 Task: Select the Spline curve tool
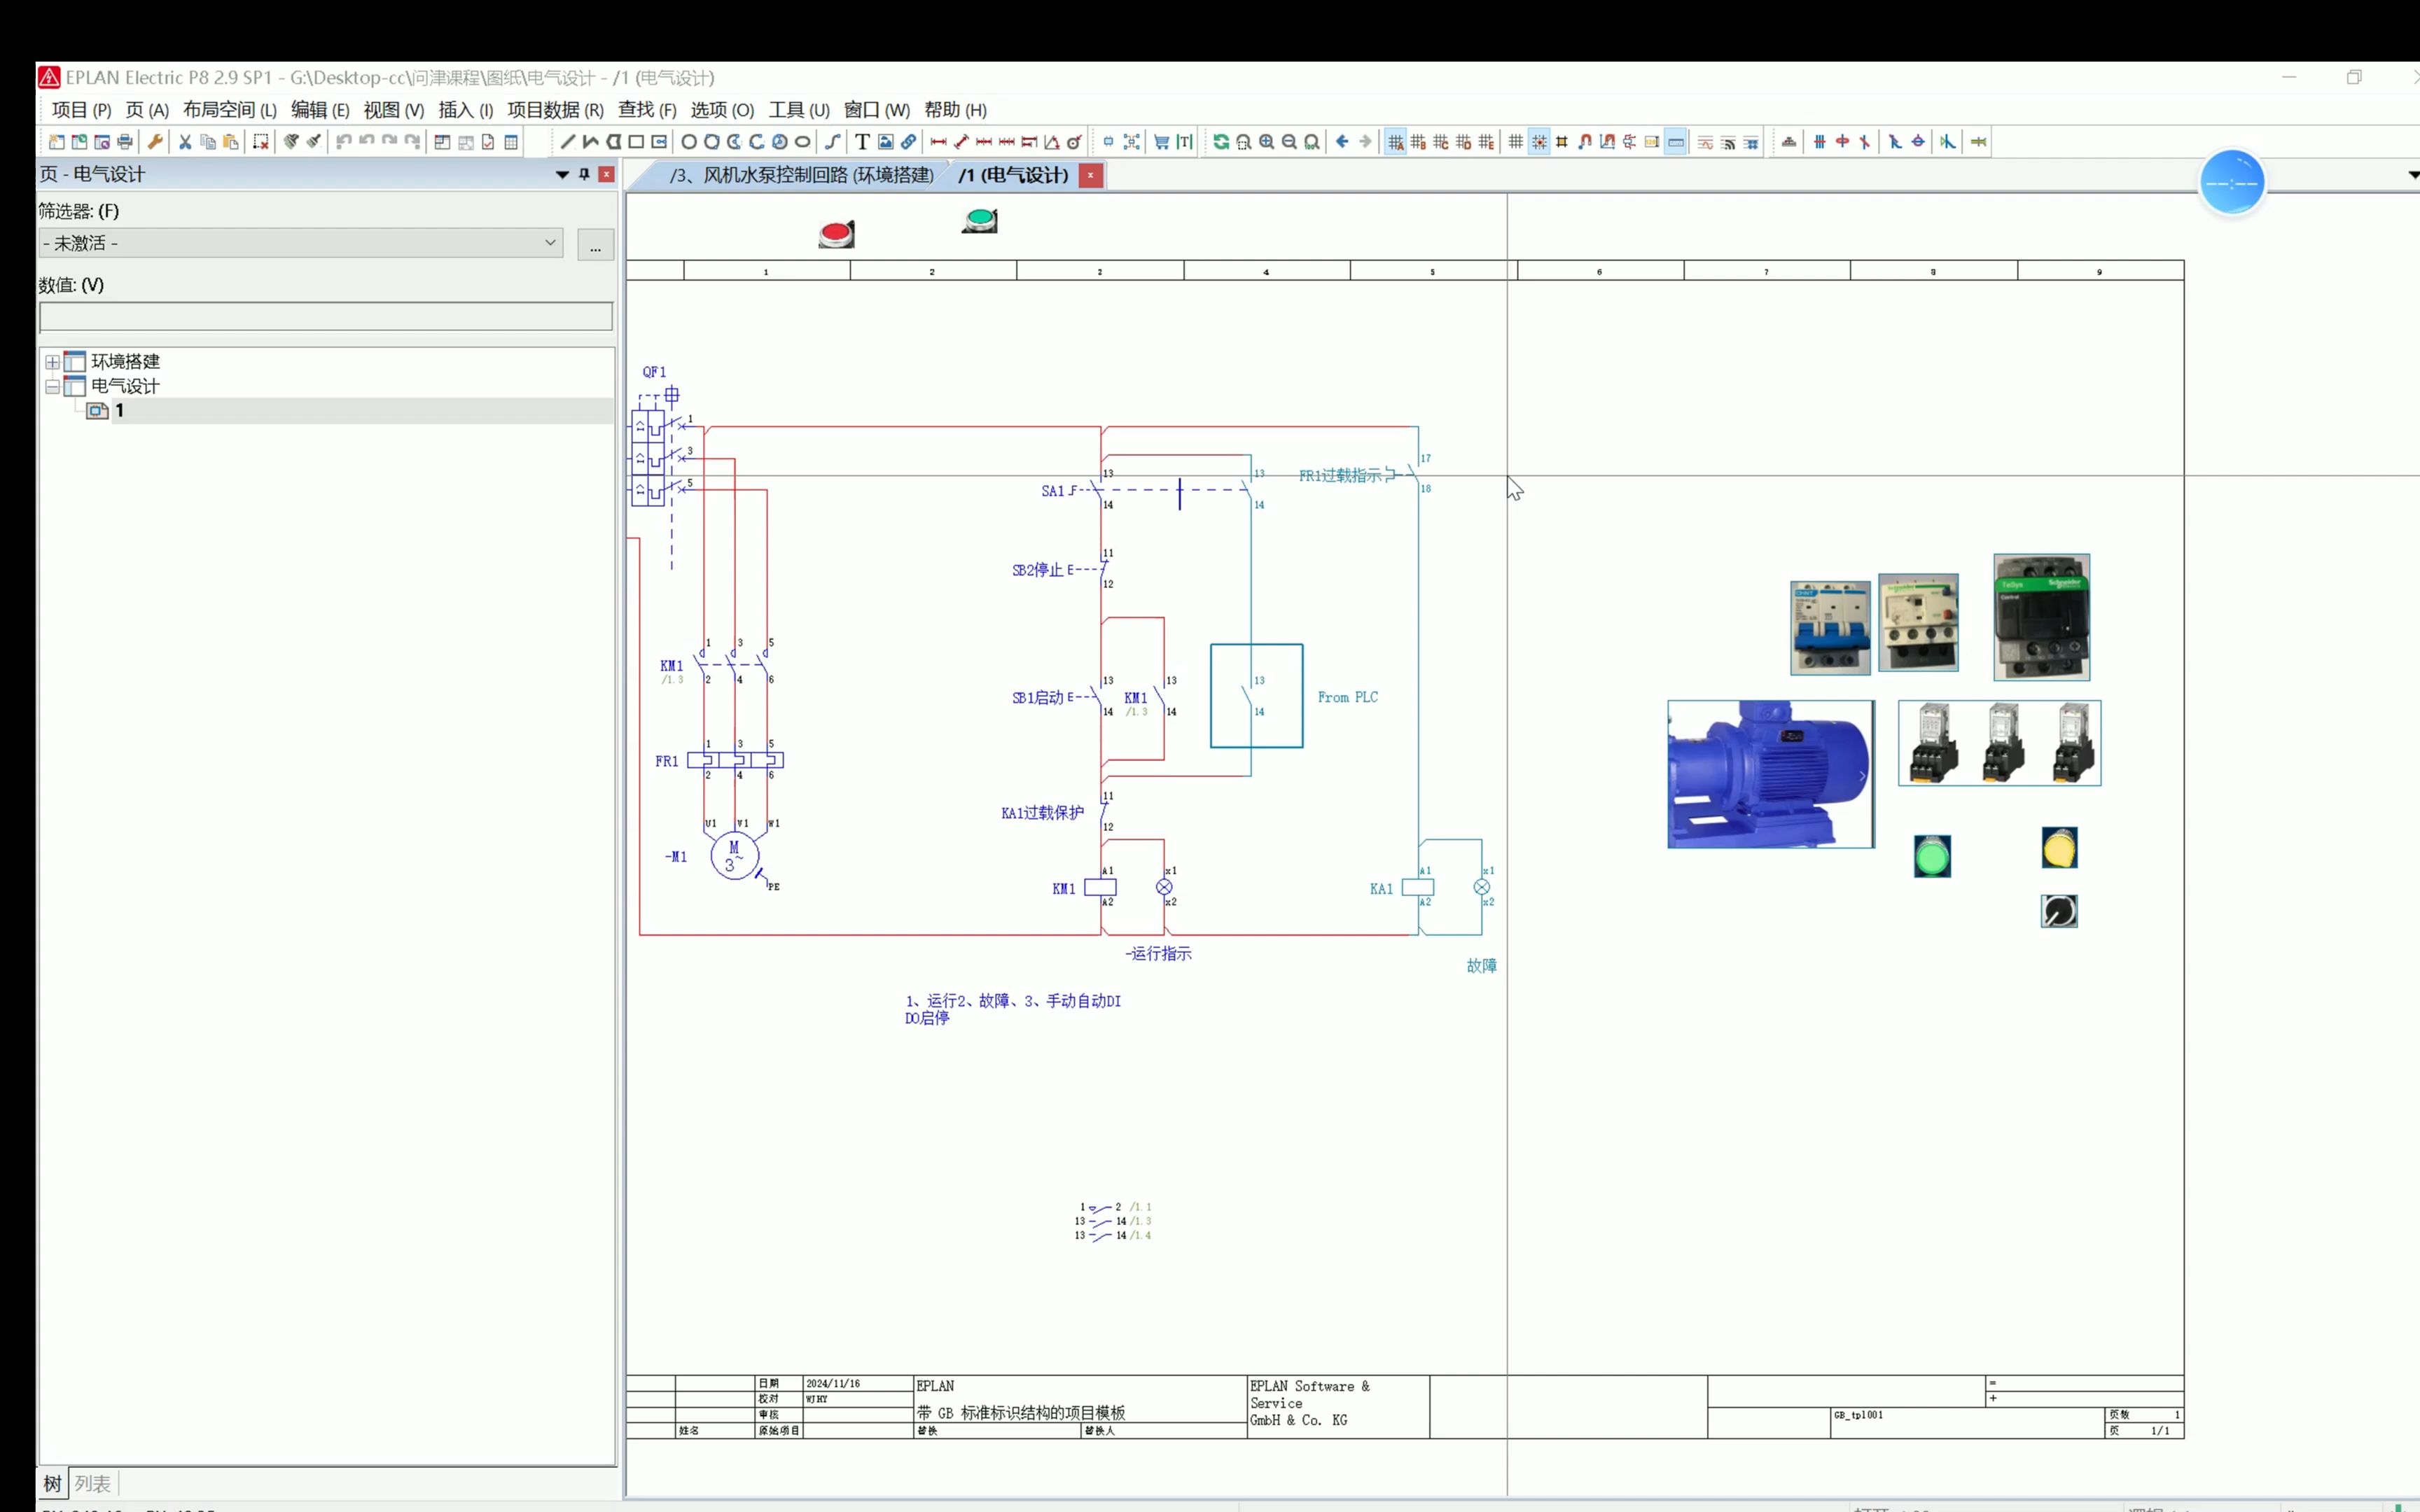click(833, 142)
